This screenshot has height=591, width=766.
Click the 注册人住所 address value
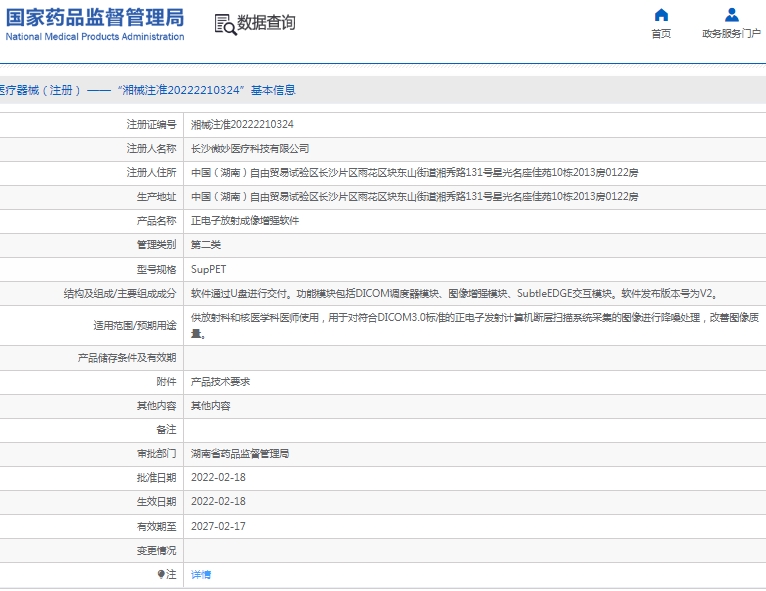pos(414,172)
